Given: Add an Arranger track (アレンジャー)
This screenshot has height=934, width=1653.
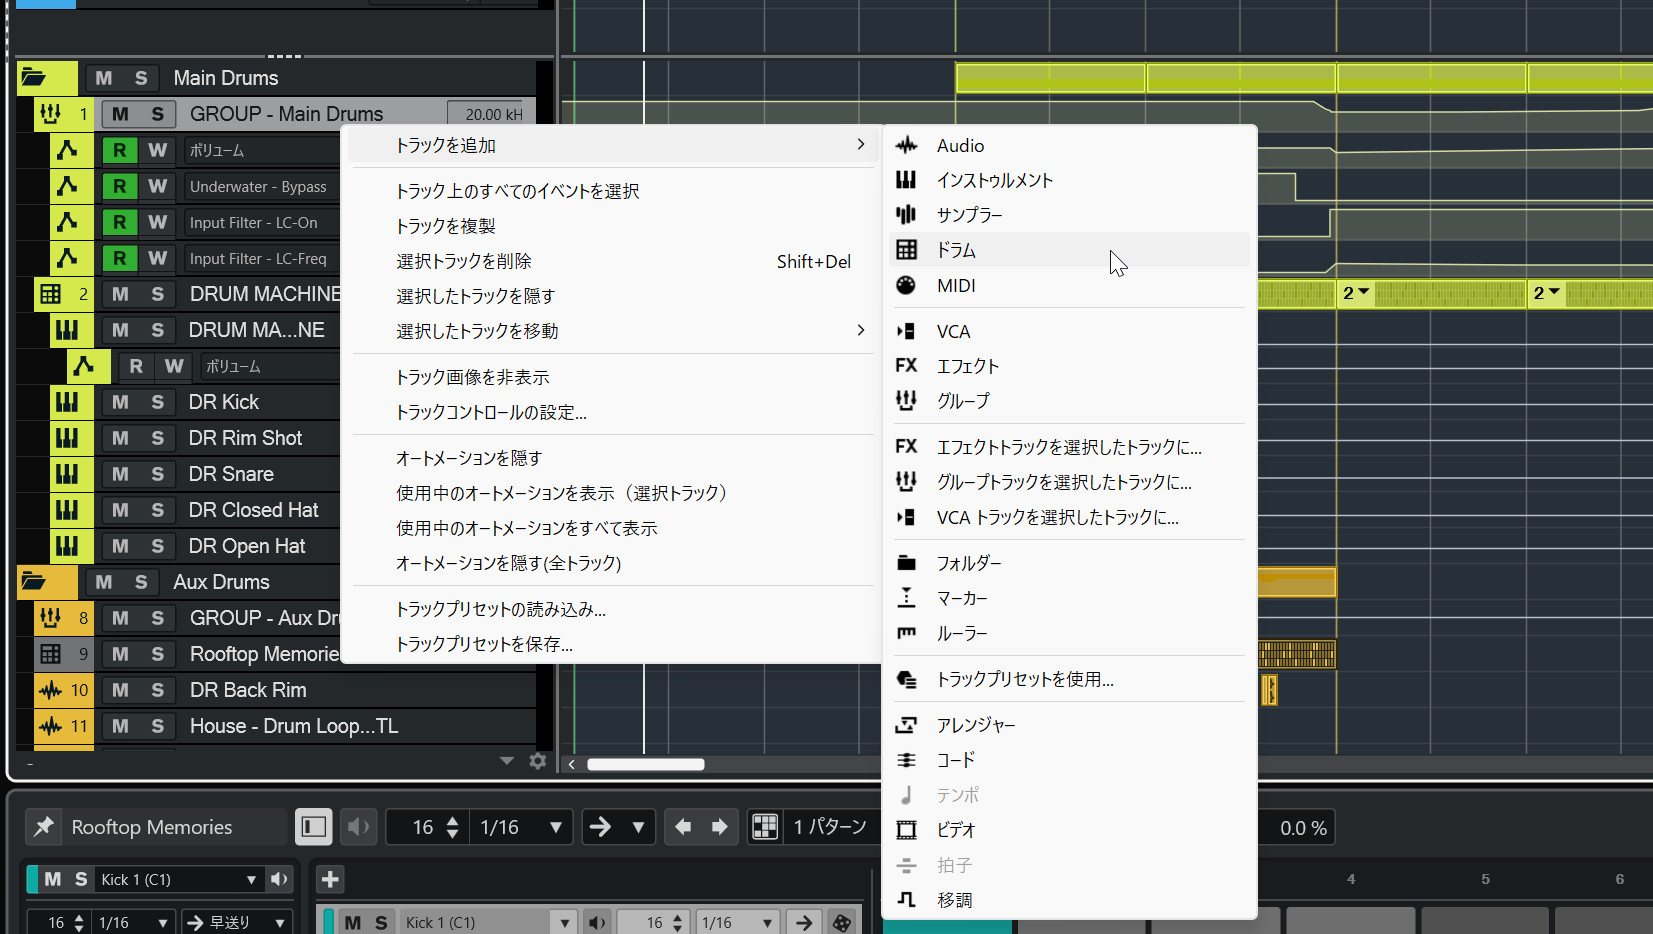Looking at the screenshot, I should (x=1069, y=725).
